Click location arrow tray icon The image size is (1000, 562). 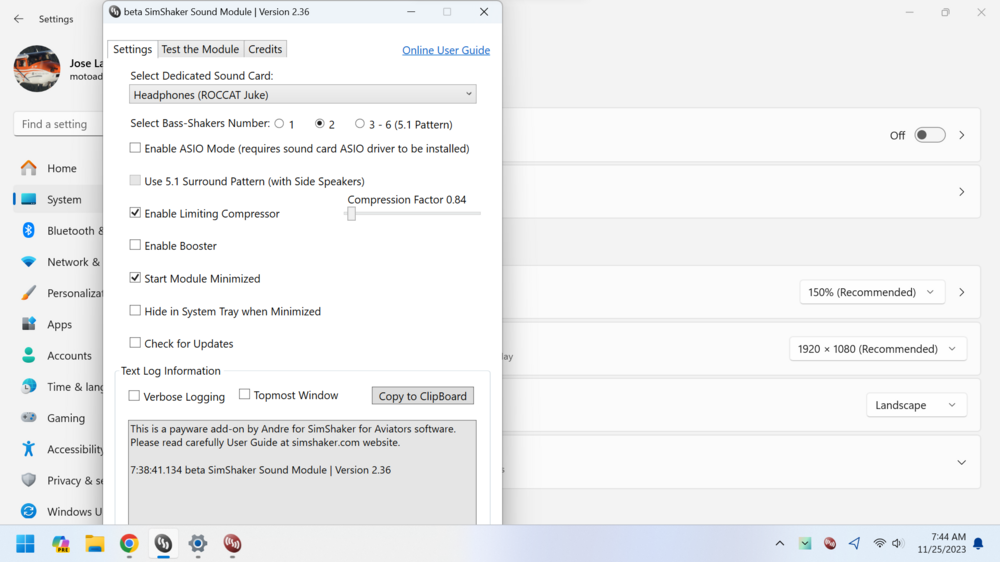pos(855,544)
